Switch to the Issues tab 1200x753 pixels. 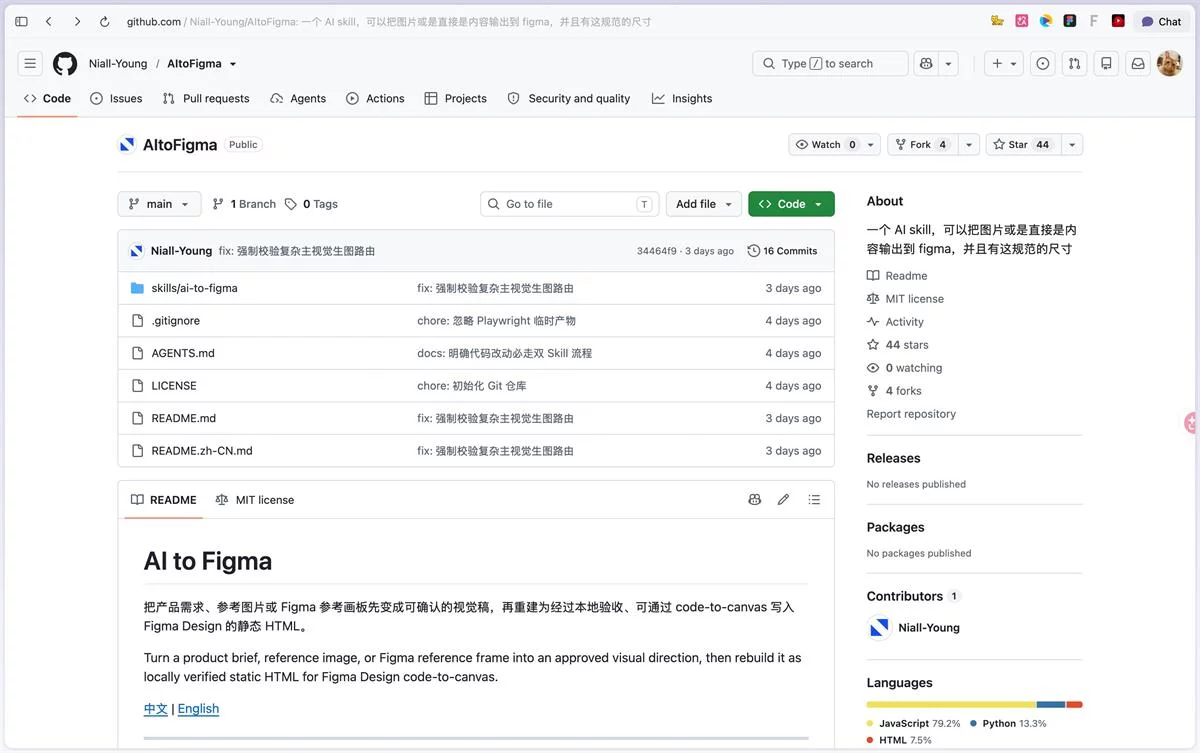pyautogui.click(x=116, y=98)
